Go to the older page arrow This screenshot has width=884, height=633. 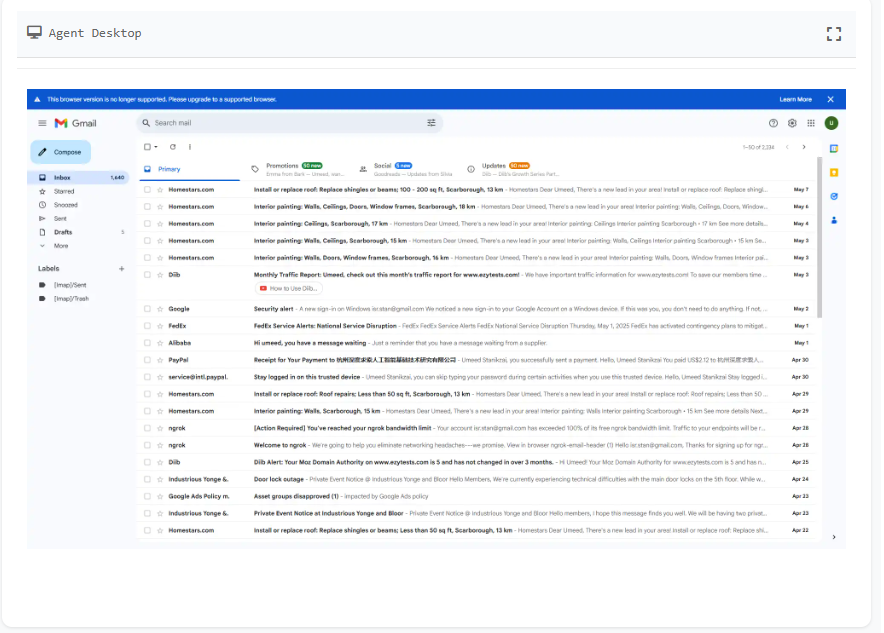click(804, 147)
